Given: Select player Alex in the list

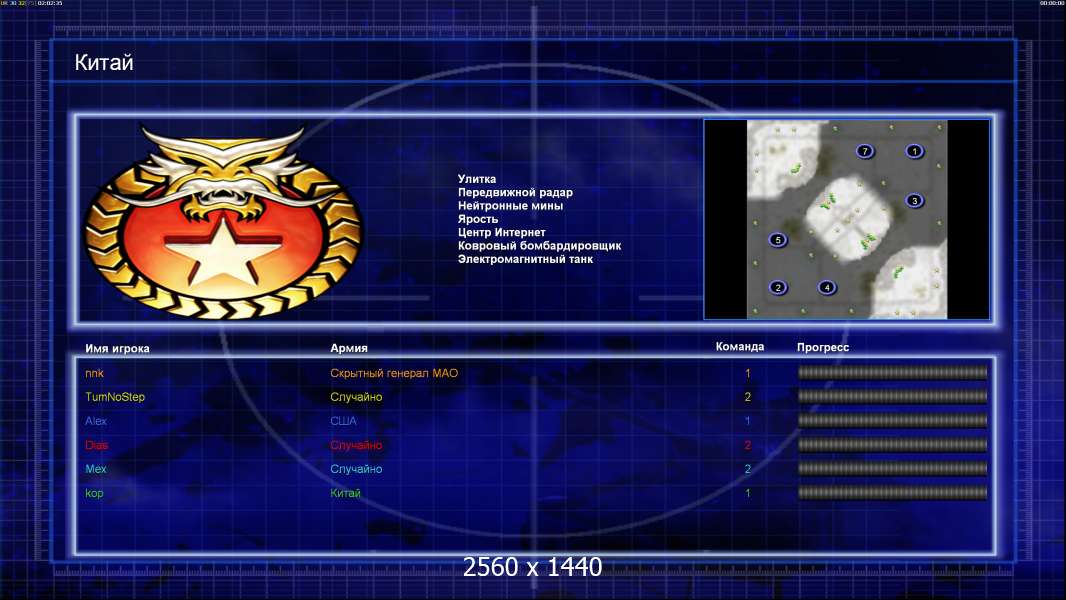Looking at the screenshot, I should click(x=96, y=421).
